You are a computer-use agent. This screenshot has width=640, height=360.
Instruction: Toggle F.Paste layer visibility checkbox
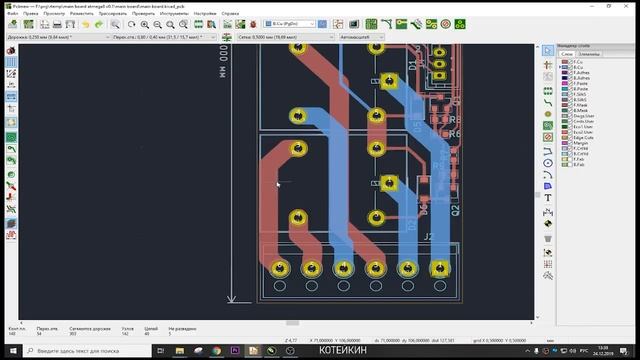click(x=571, y=84)
